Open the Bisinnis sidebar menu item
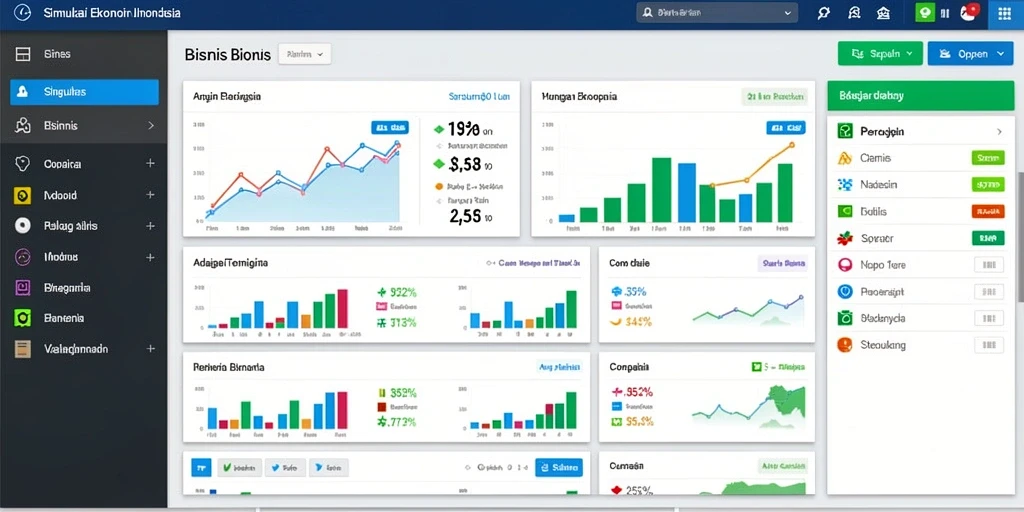This screenshot has width=1024, height=512. [84, 125]
